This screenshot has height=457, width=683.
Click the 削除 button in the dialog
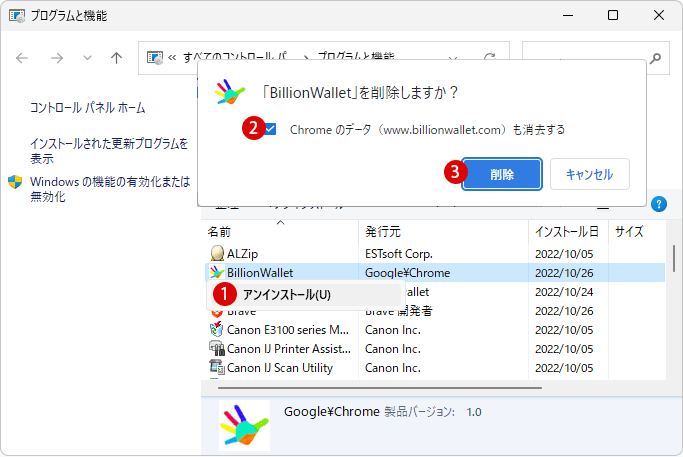click(x=502, y=174)
